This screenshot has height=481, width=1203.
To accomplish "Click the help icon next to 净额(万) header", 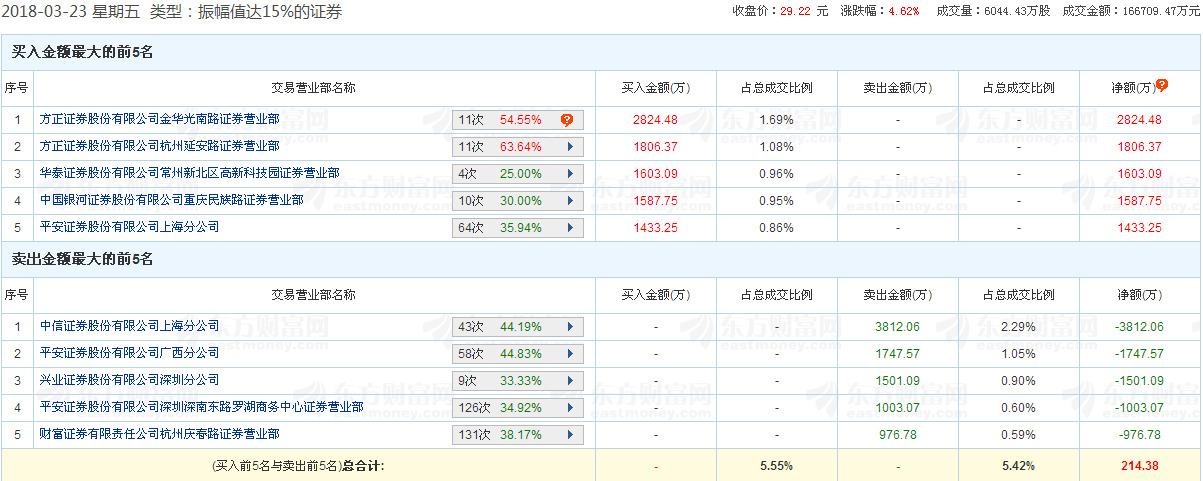I will pos(1162,86).
